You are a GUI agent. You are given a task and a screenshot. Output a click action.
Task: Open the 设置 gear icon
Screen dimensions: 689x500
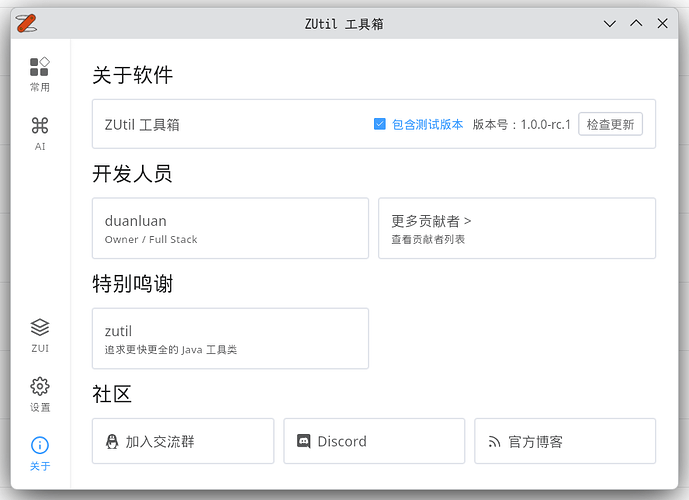(40, 387)
